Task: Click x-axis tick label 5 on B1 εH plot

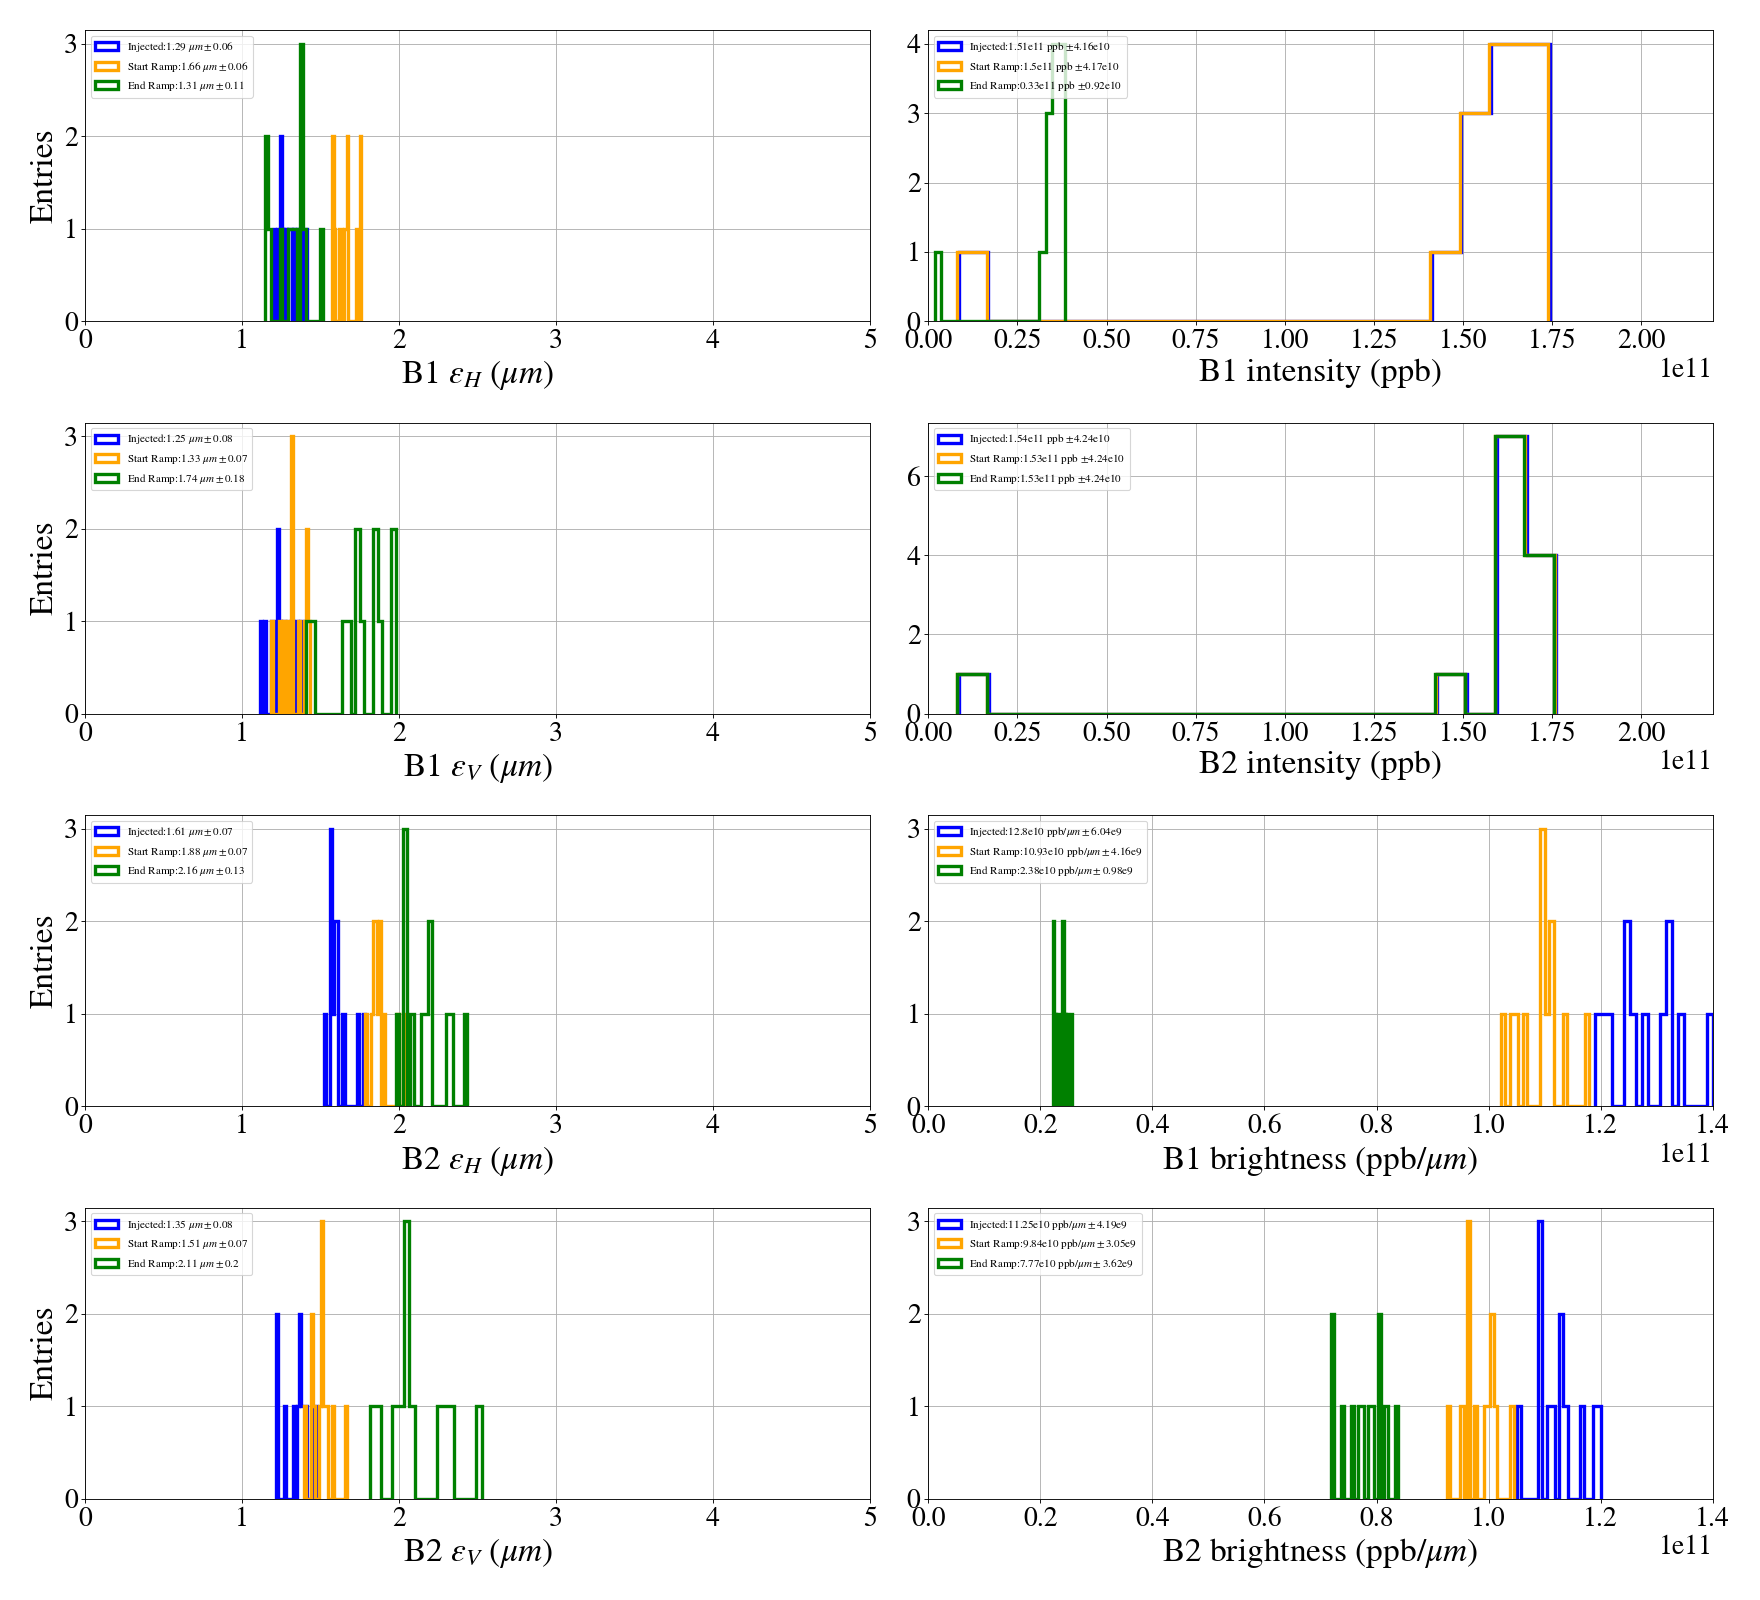Action: coord(869,340)
